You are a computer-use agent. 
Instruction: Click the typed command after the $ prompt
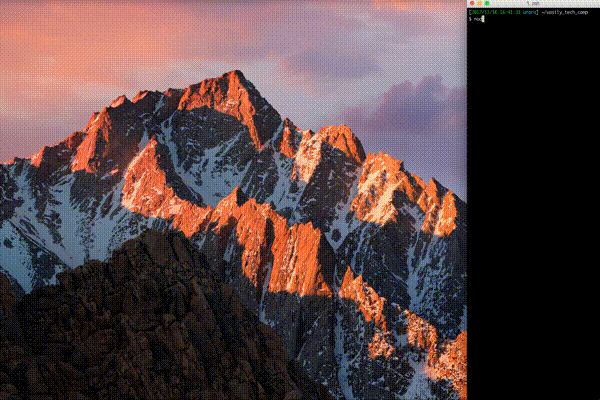478,19
